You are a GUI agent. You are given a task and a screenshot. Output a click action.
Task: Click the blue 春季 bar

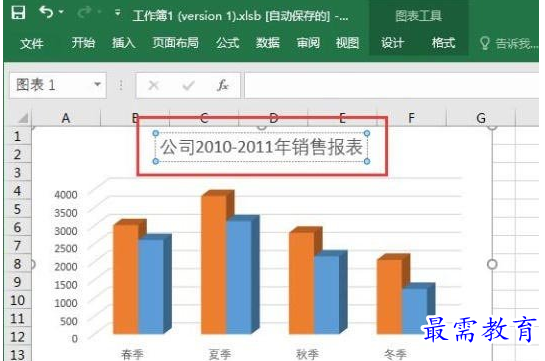pos(151,287)
